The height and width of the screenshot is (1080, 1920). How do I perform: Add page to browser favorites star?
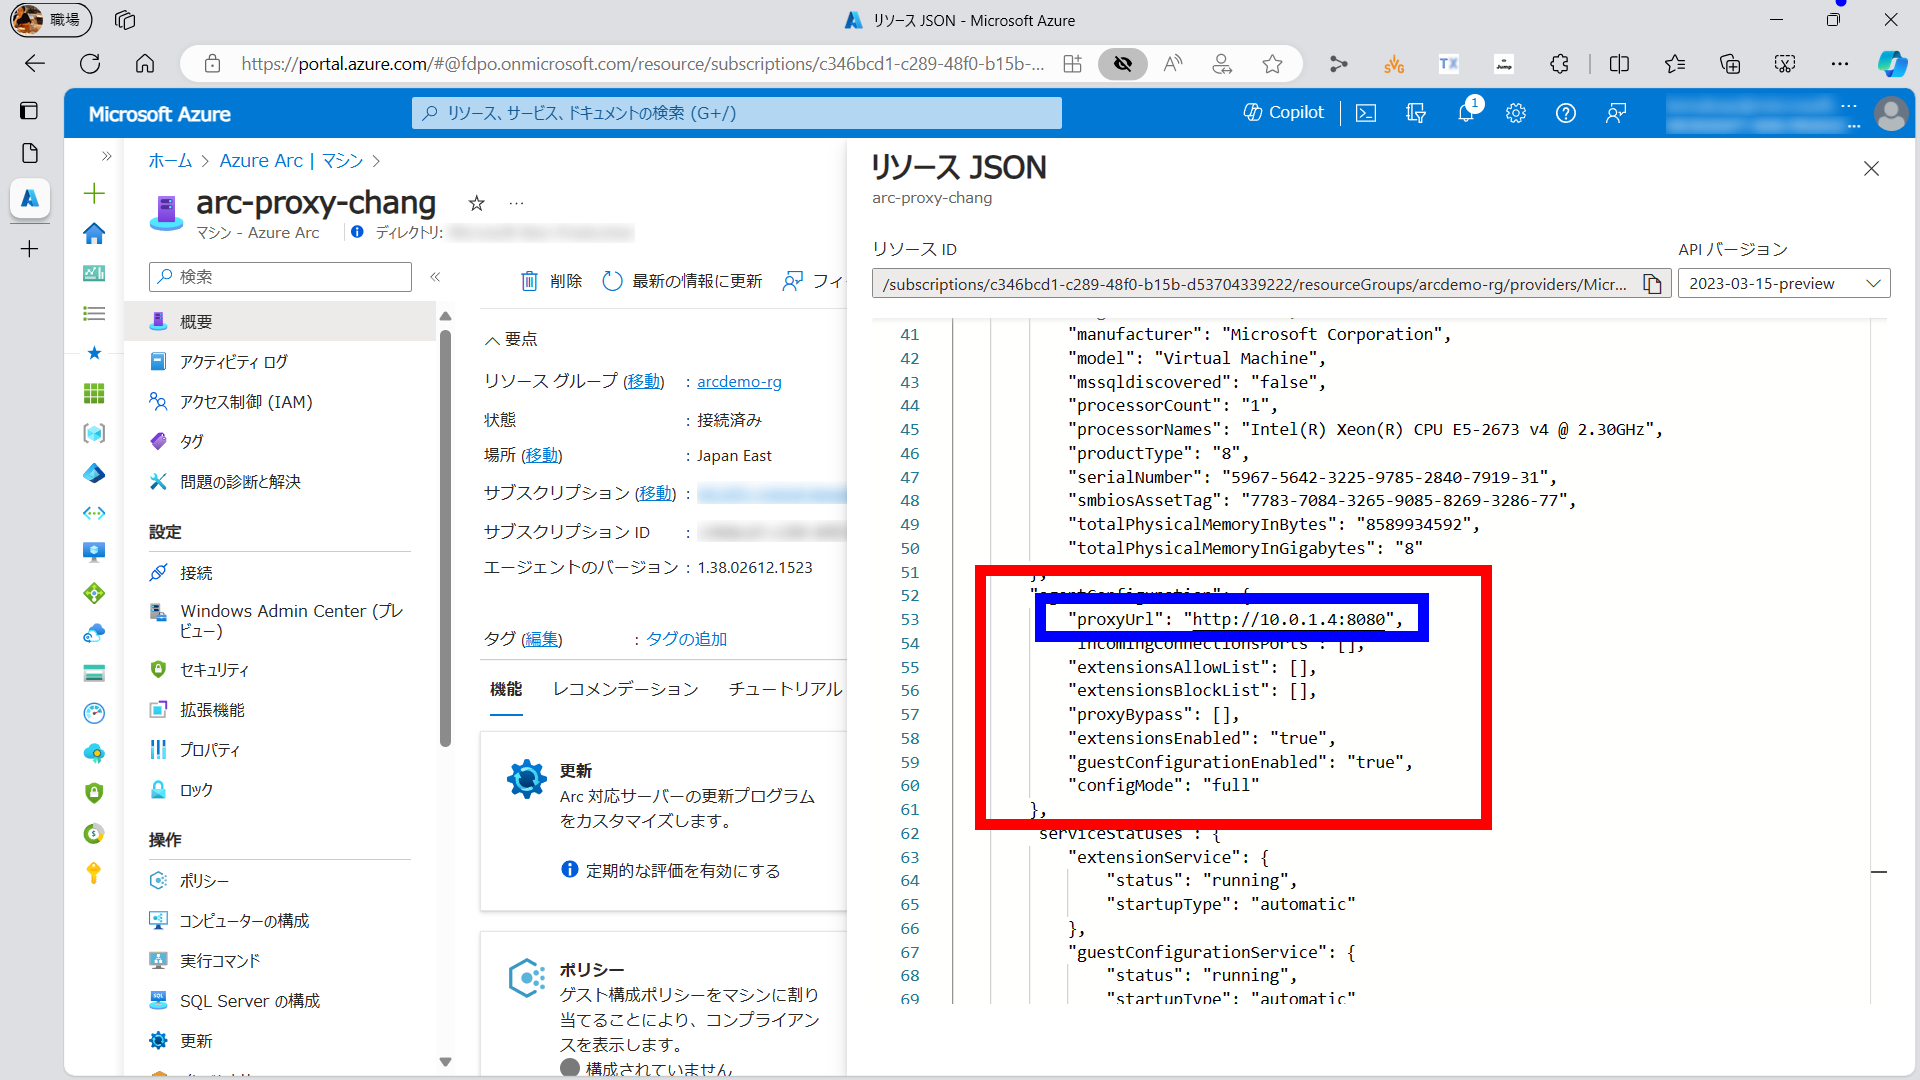[1272, 64]
